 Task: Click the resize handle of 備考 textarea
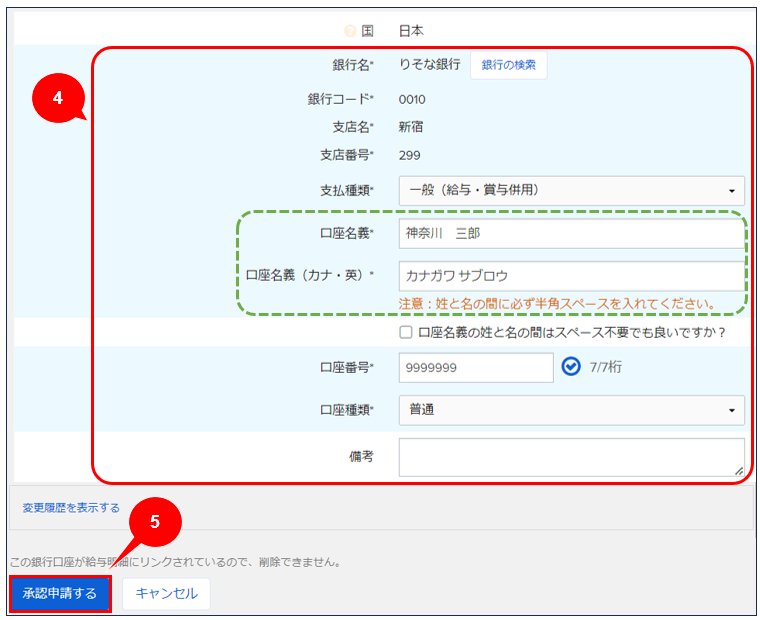[x=739, y=471]
